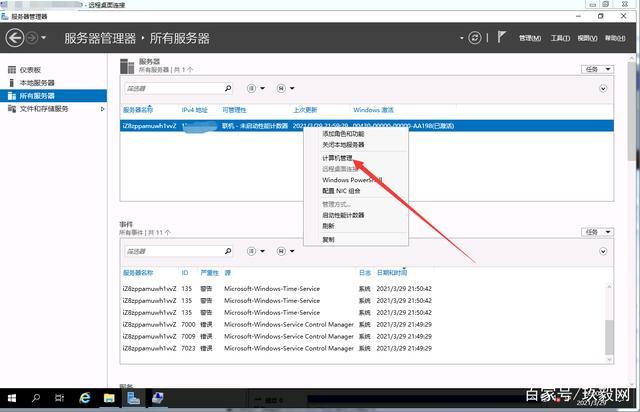Image resolution: width=640 pixels, height=412 pixels.
Task: Open the notifications flag icon
Action: point(502,37)
